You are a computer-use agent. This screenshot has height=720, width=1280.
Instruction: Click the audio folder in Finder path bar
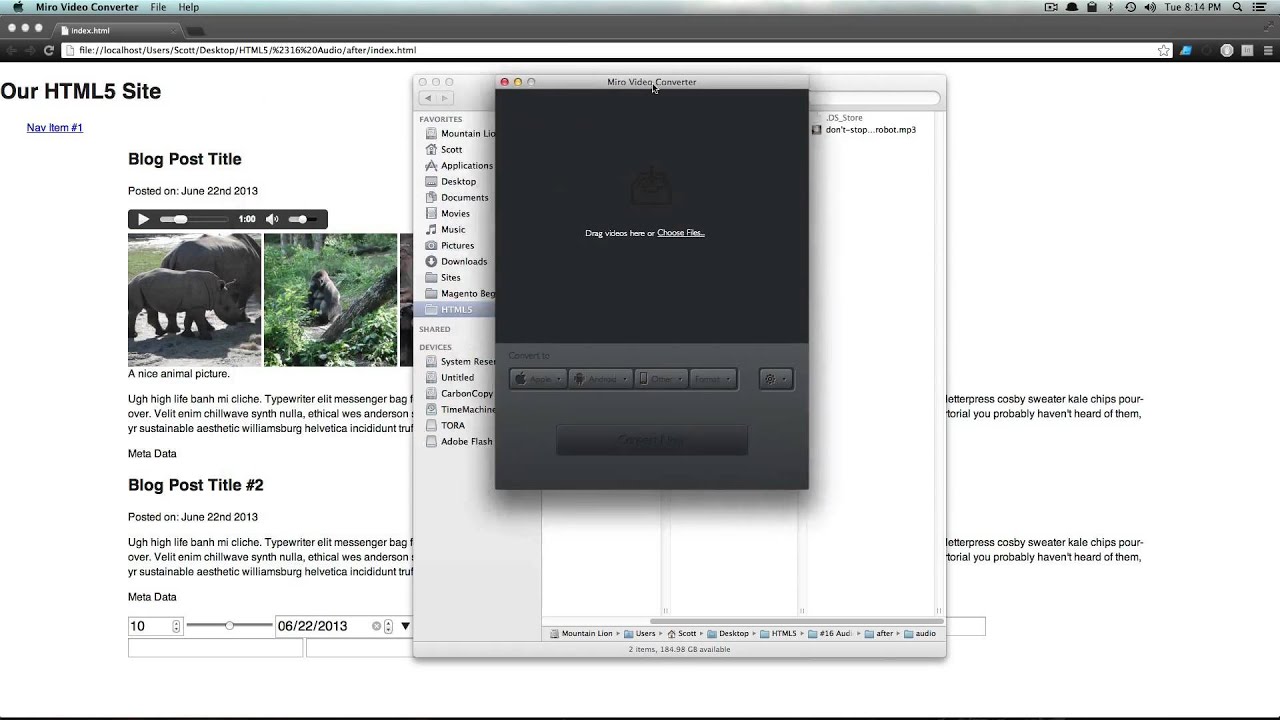(x=919, y=633)
